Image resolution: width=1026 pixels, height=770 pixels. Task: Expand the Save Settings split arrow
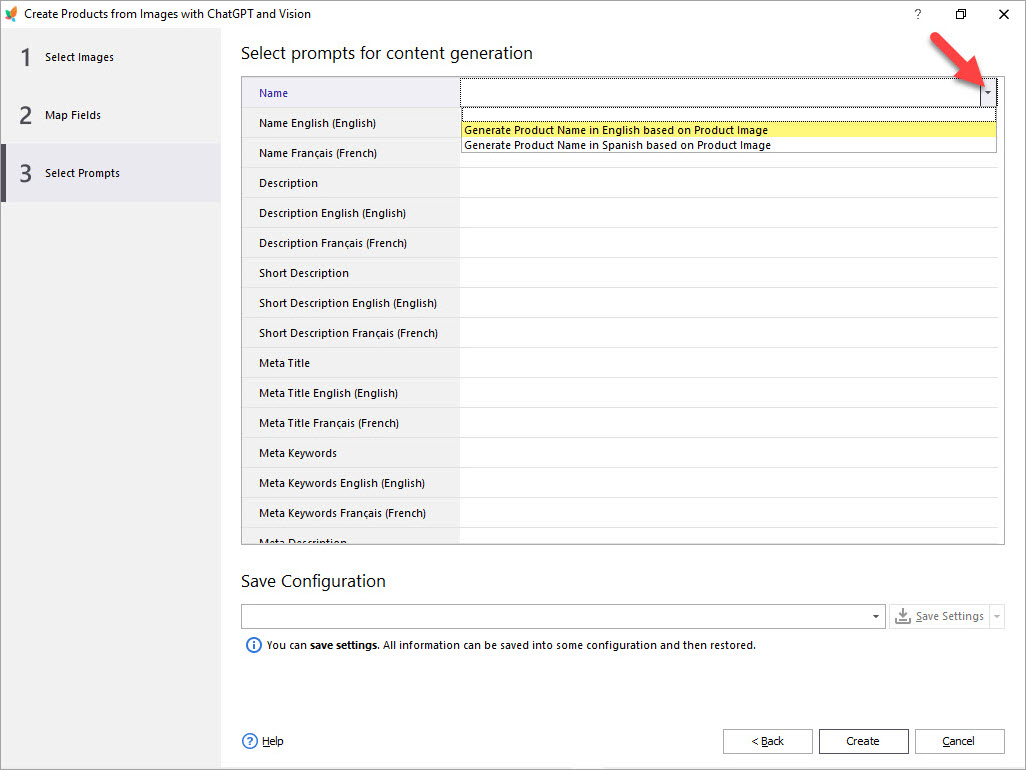997,616
